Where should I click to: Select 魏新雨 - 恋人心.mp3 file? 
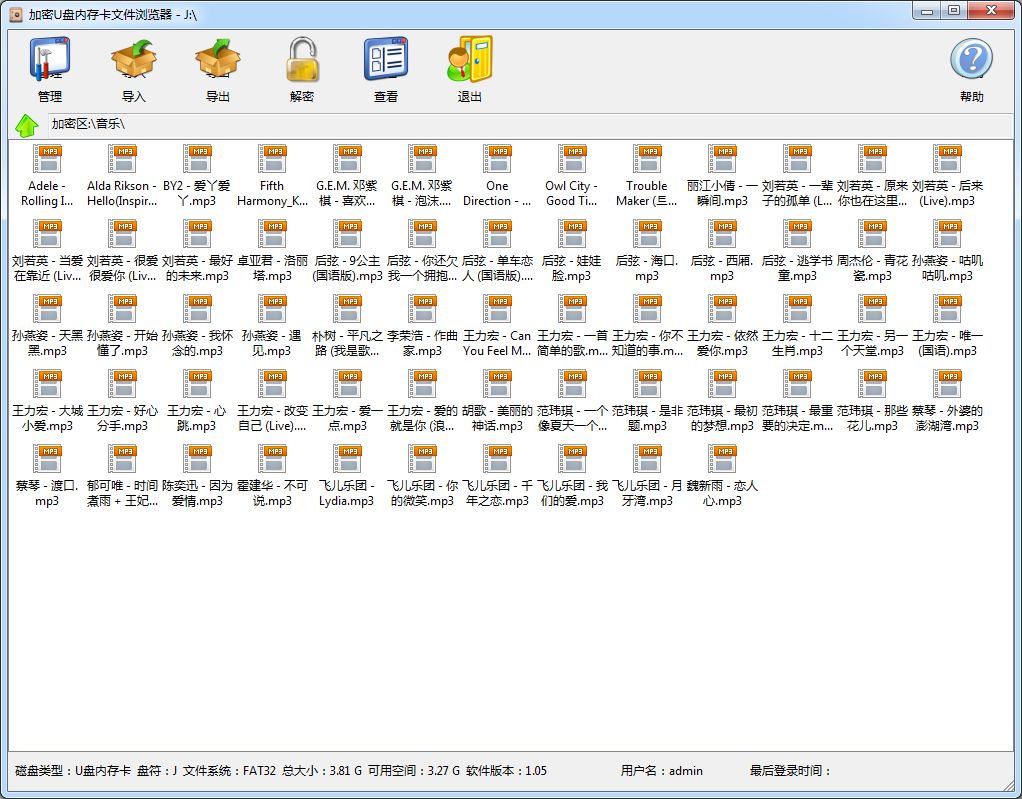722,476
